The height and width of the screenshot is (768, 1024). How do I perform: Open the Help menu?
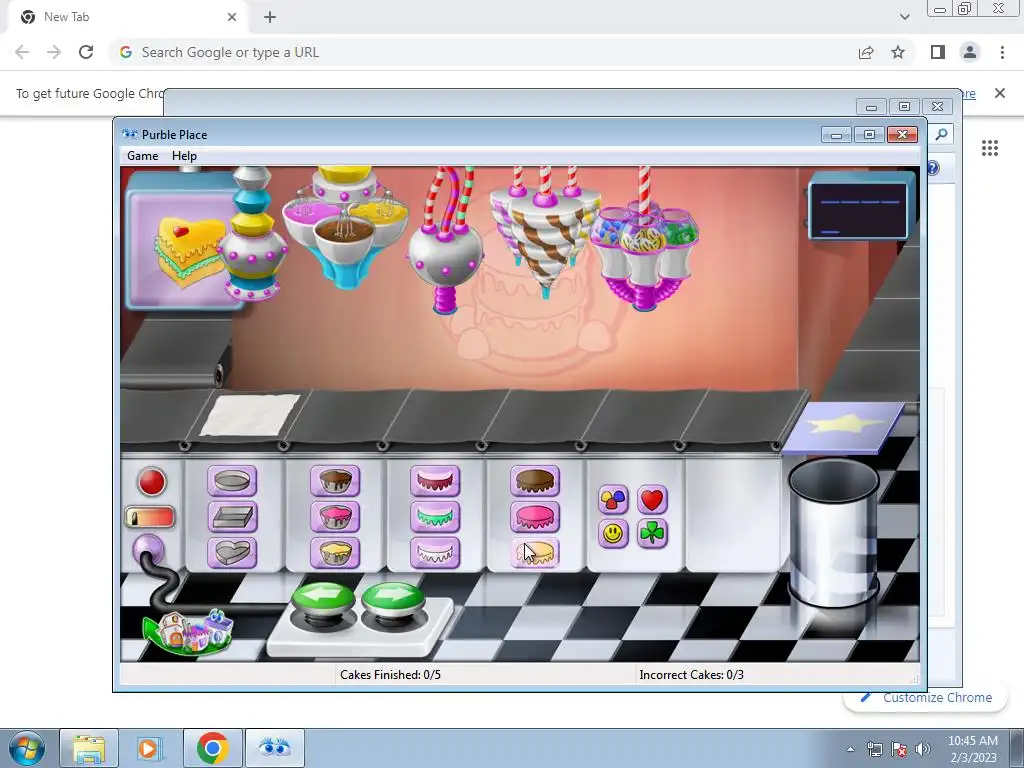184,155
